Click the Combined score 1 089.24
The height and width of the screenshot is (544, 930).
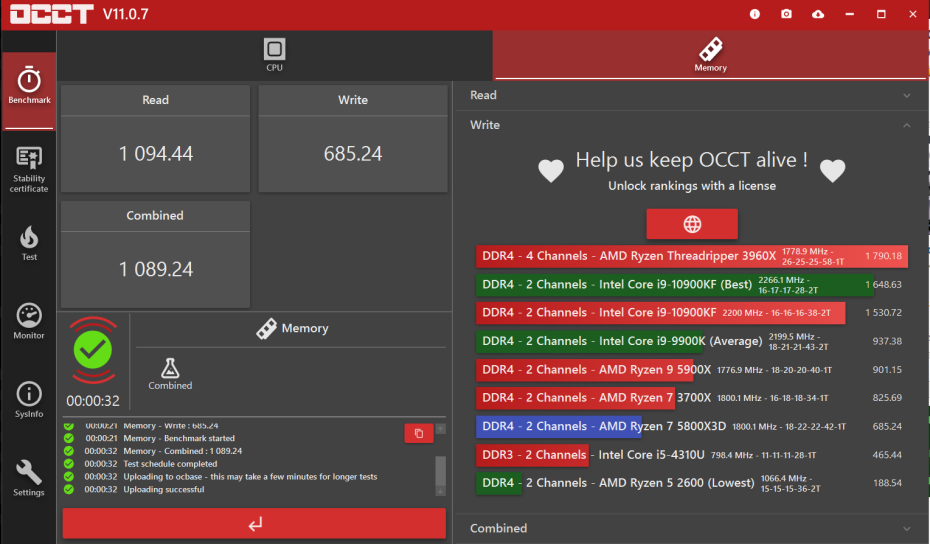coord(156,269)
